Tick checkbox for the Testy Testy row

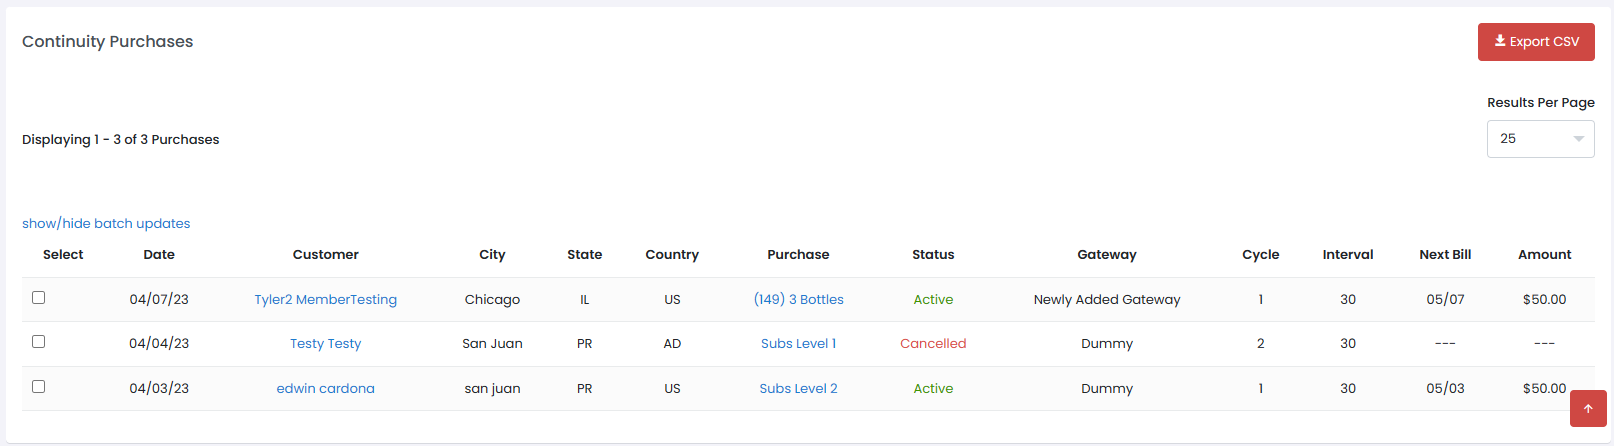(x=39, y=342)
